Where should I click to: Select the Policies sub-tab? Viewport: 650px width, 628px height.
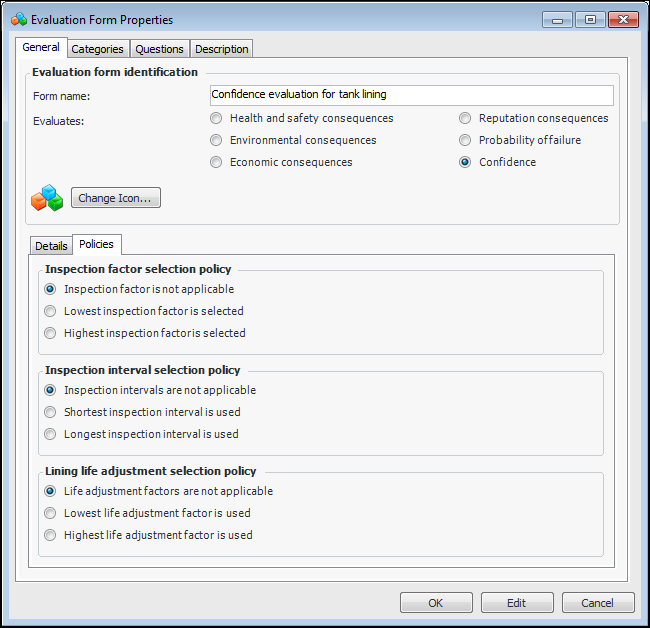(97, 244)
